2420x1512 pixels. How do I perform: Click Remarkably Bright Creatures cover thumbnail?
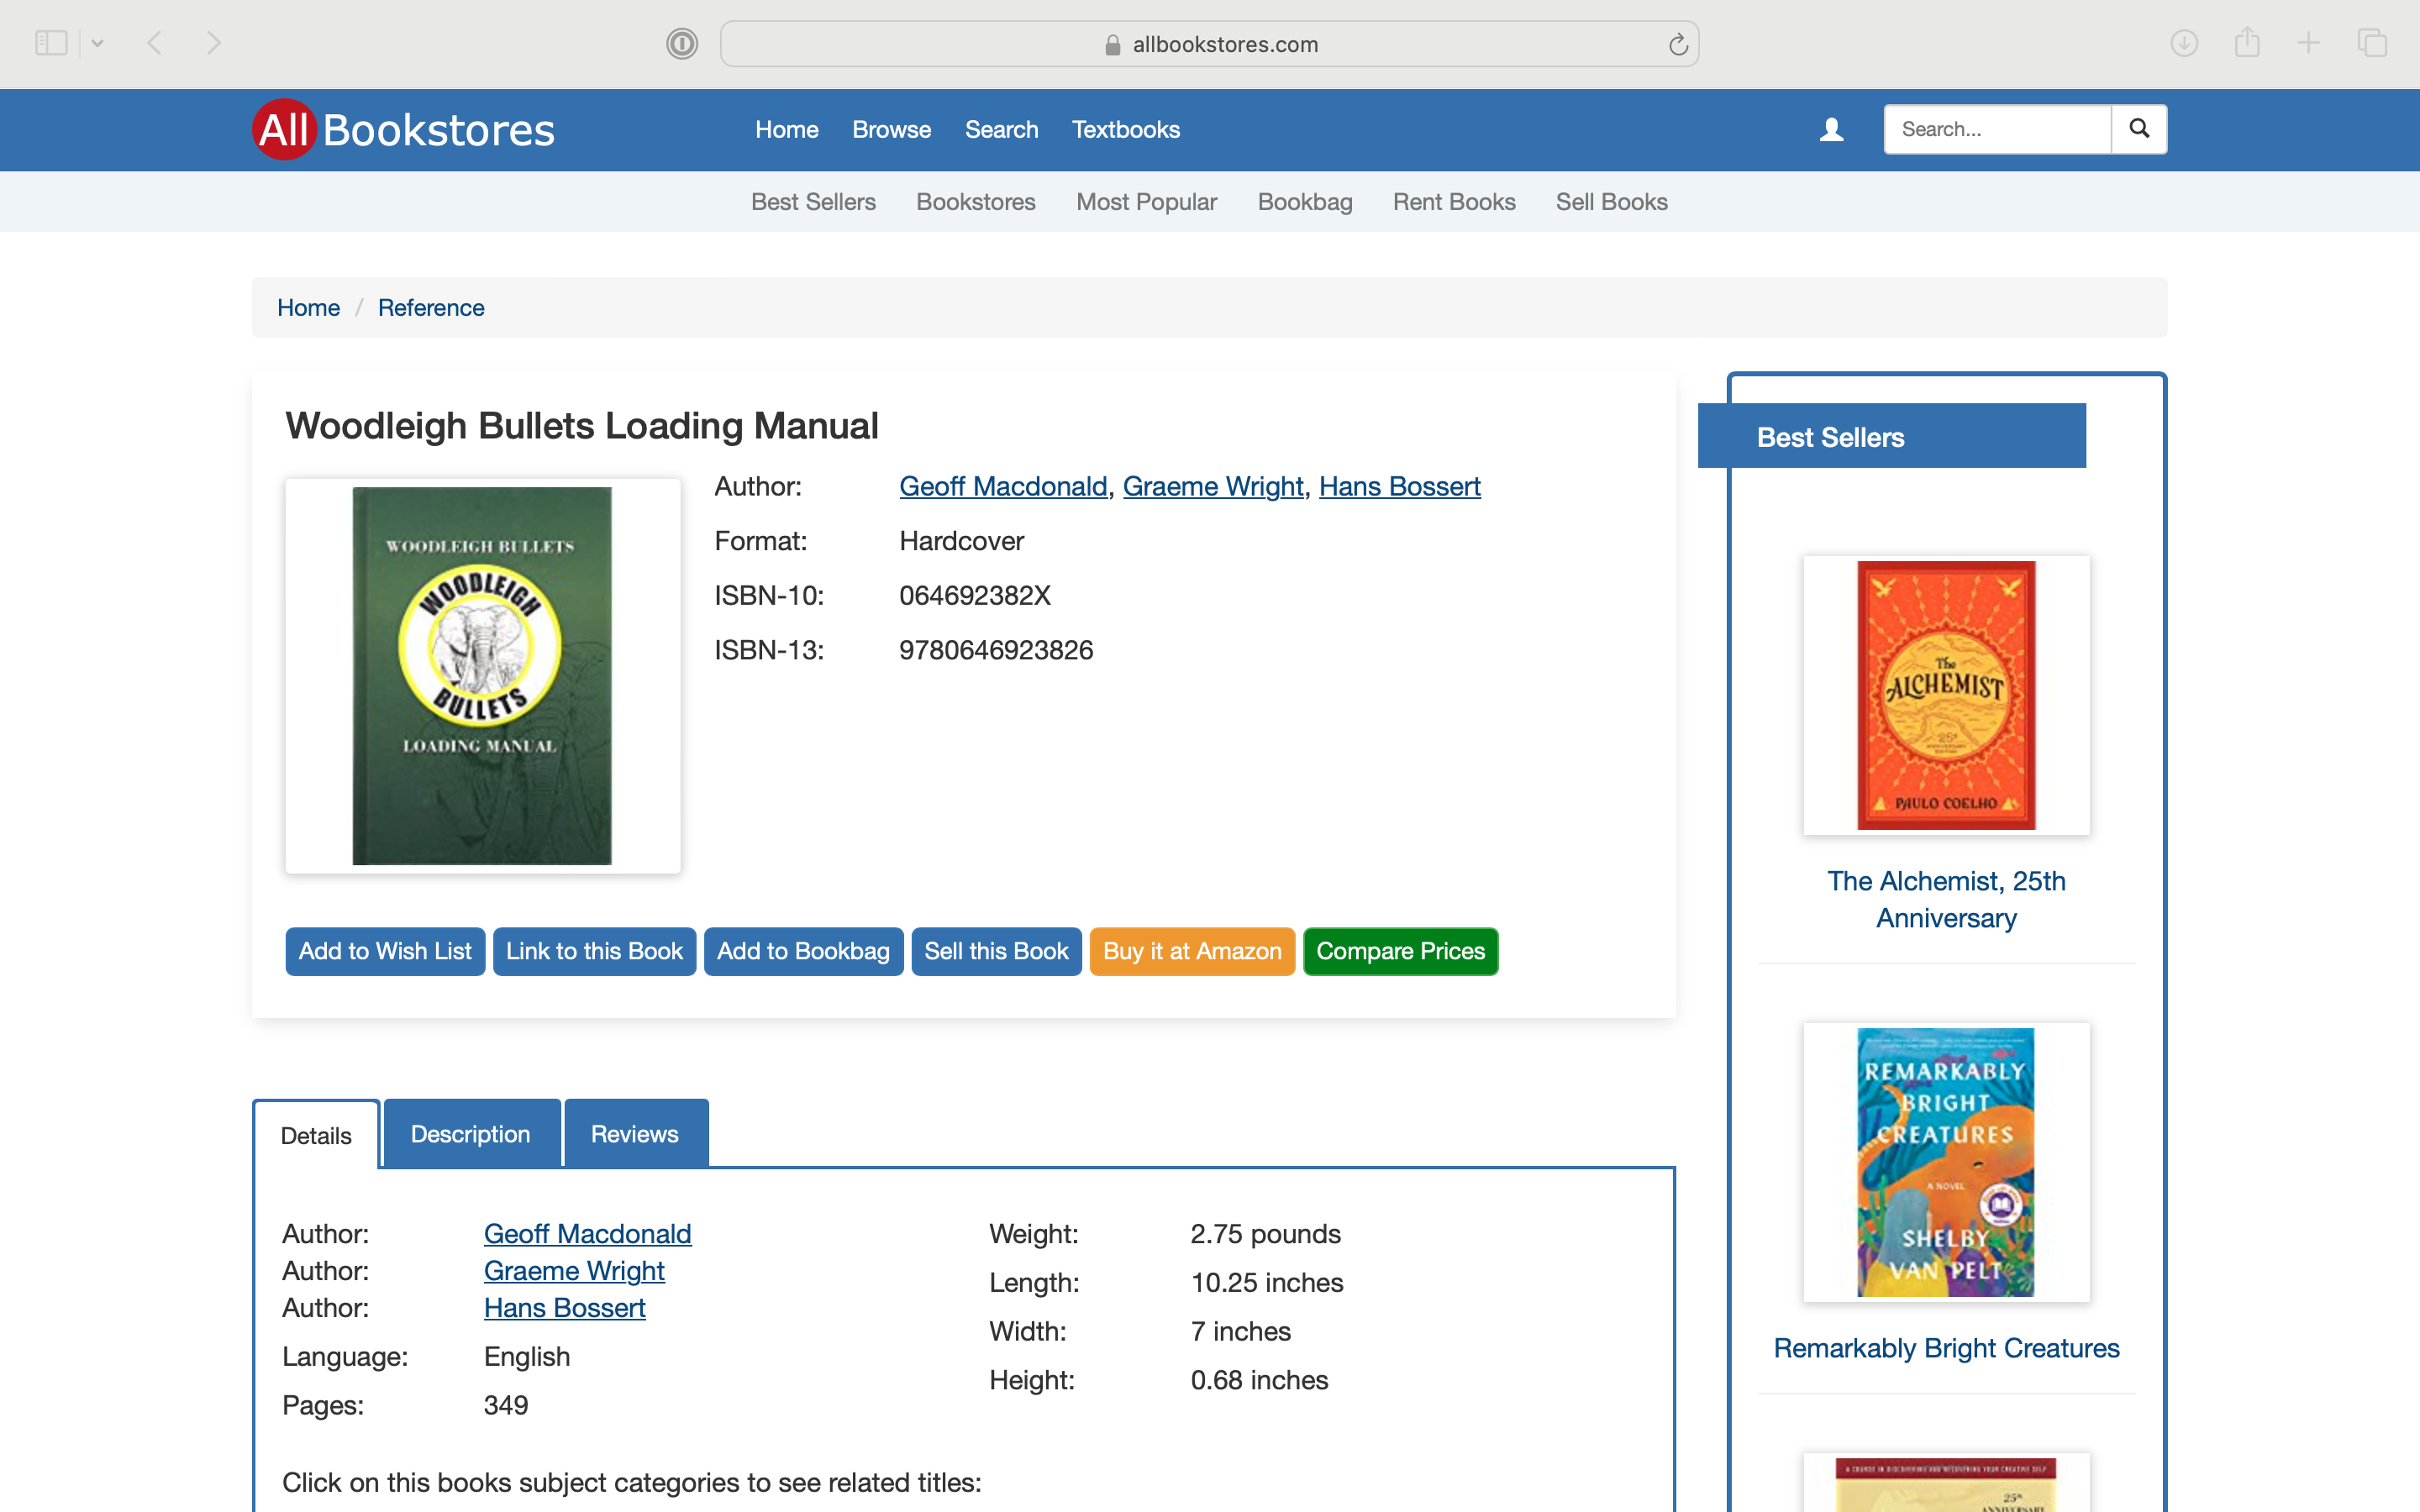point(1946,1162)
